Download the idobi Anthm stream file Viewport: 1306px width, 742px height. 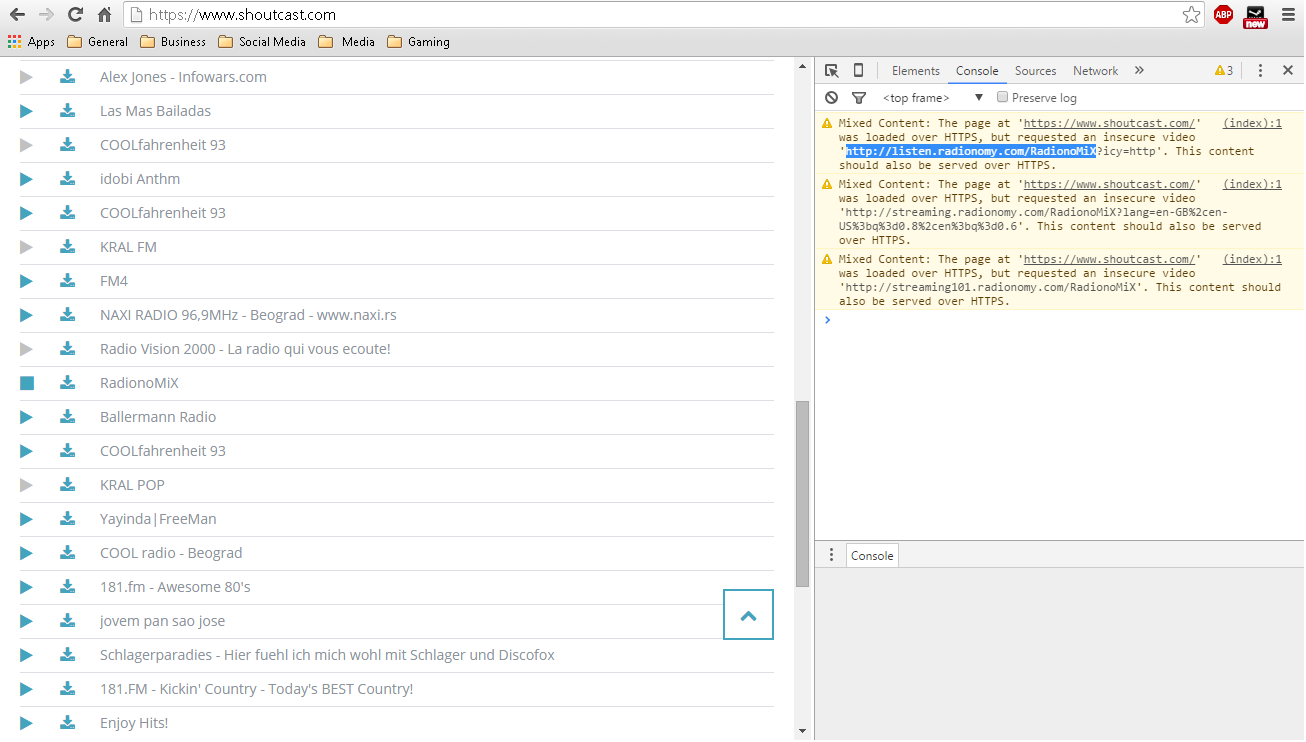tap(67, 179)
